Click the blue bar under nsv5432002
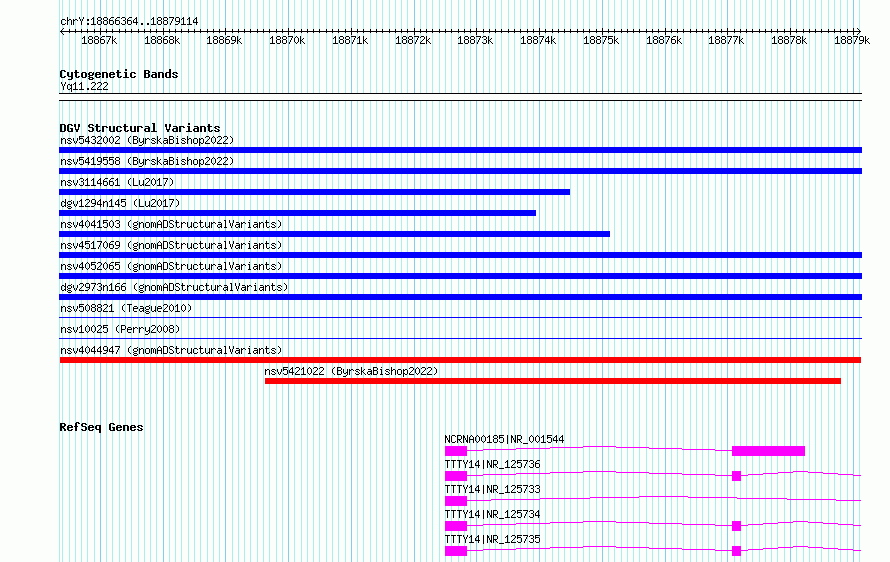Image resolution: width=890 pixels, height=562 pixels. [460, 150]
